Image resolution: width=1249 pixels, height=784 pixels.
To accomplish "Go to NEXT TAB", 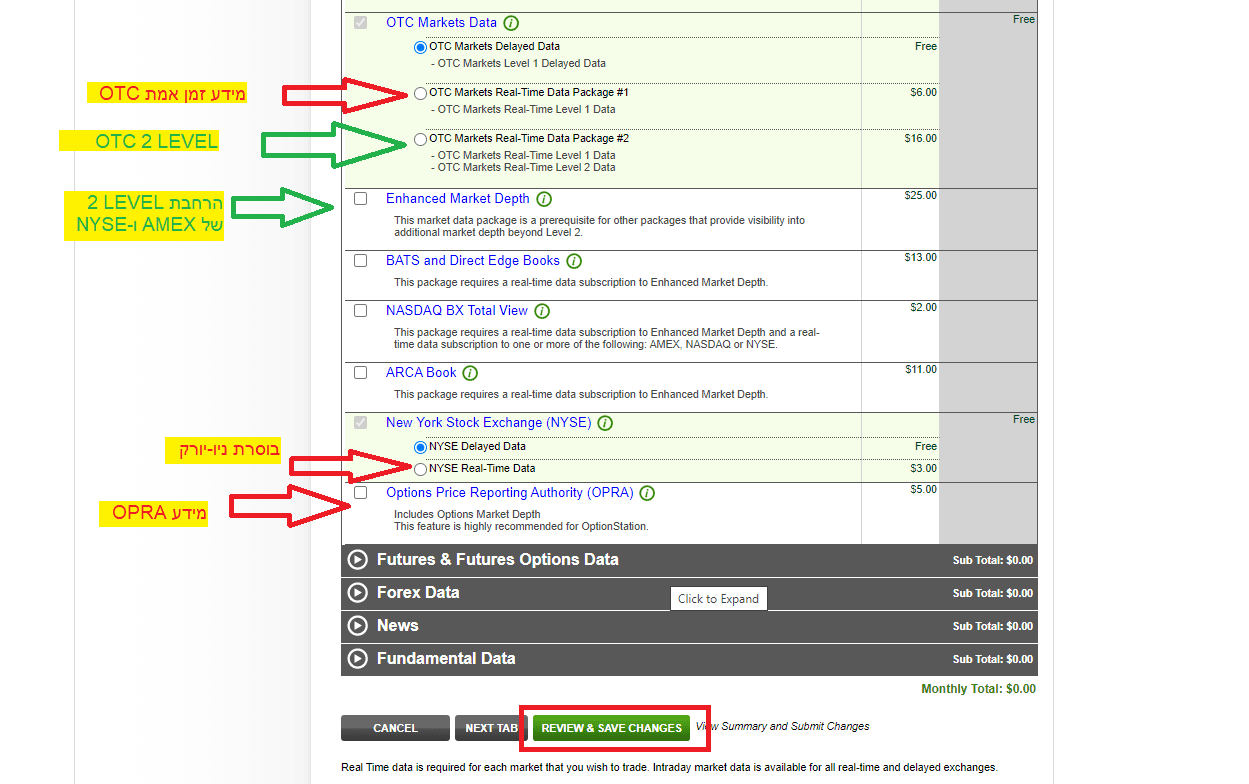I will tap(491, 728).
